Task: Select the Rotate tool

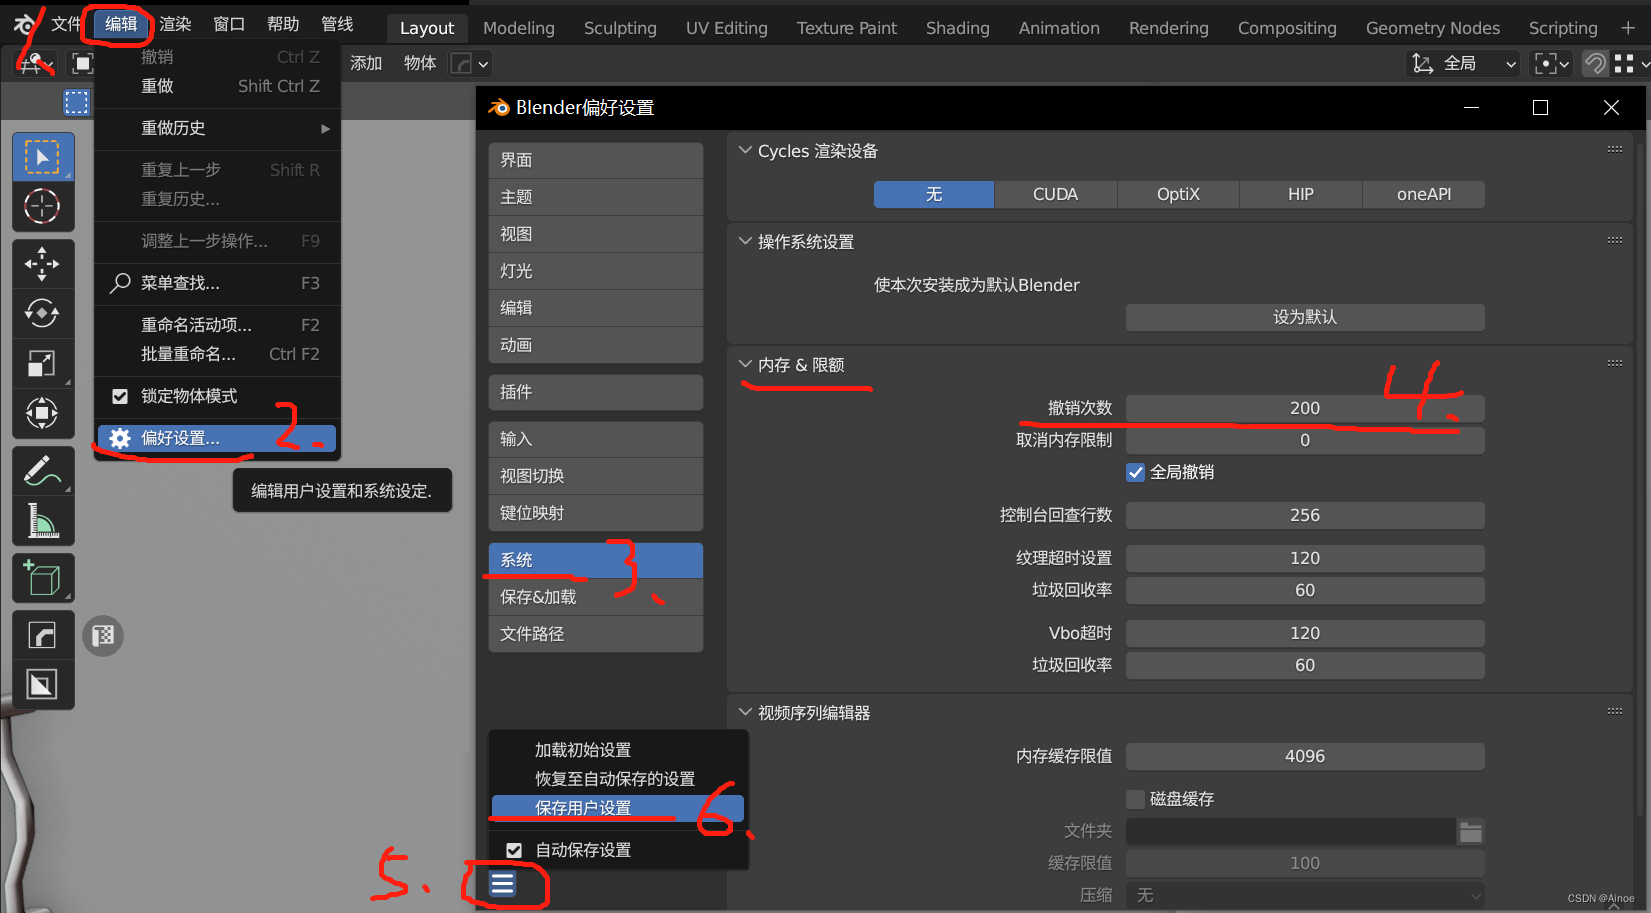Action: coord(42,314)
